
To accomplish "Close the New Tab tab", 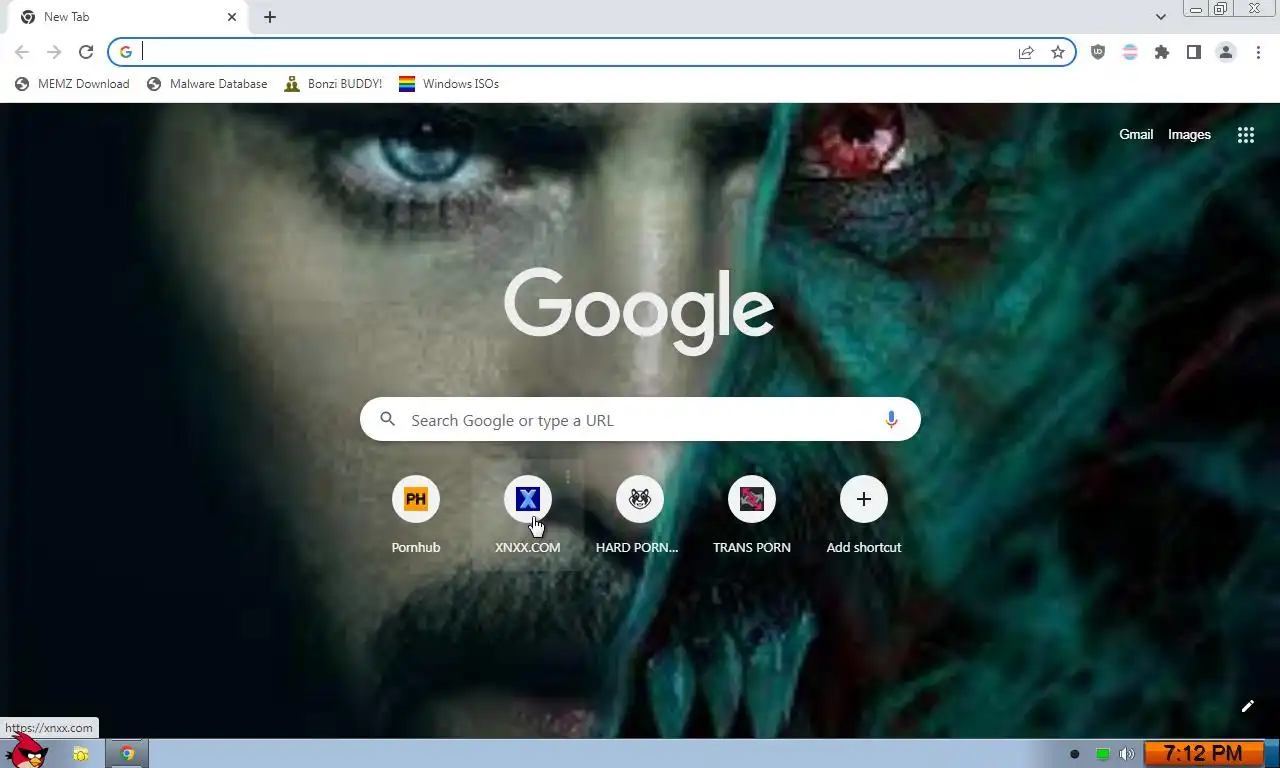I will coord(232,17).
